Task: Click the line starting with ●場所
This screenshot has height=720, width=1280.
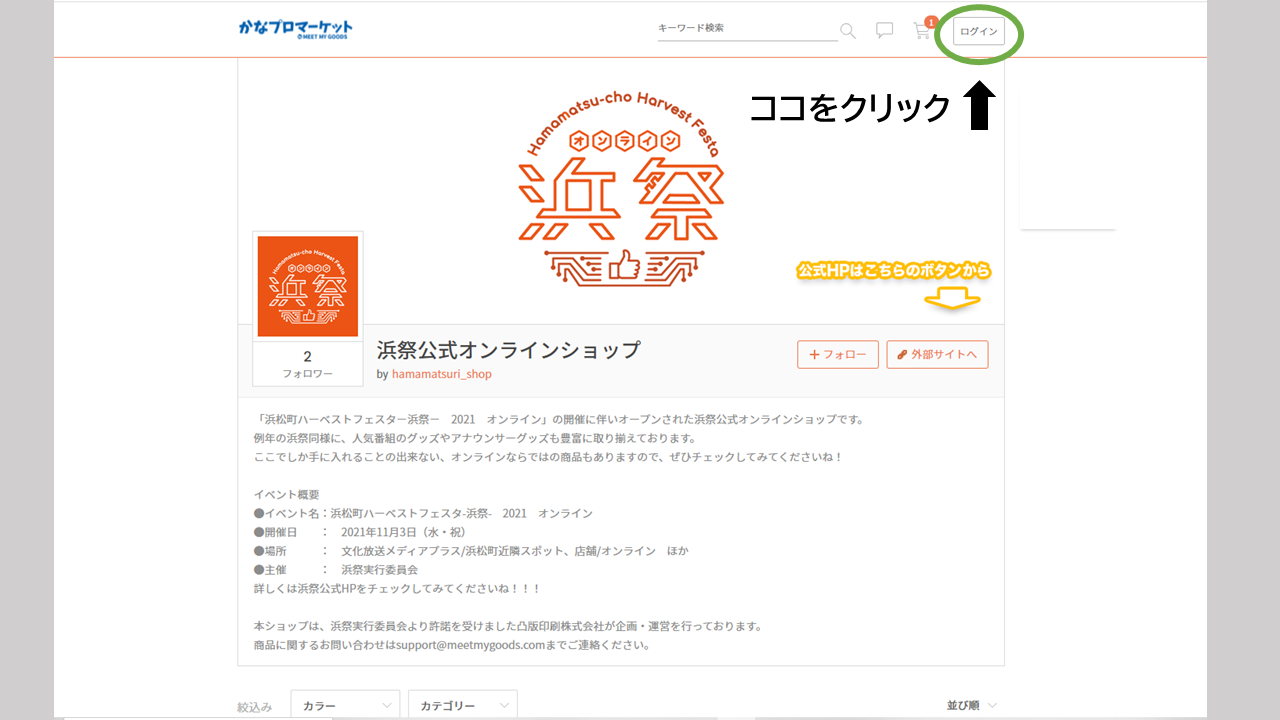Action: tap(471, 551)
